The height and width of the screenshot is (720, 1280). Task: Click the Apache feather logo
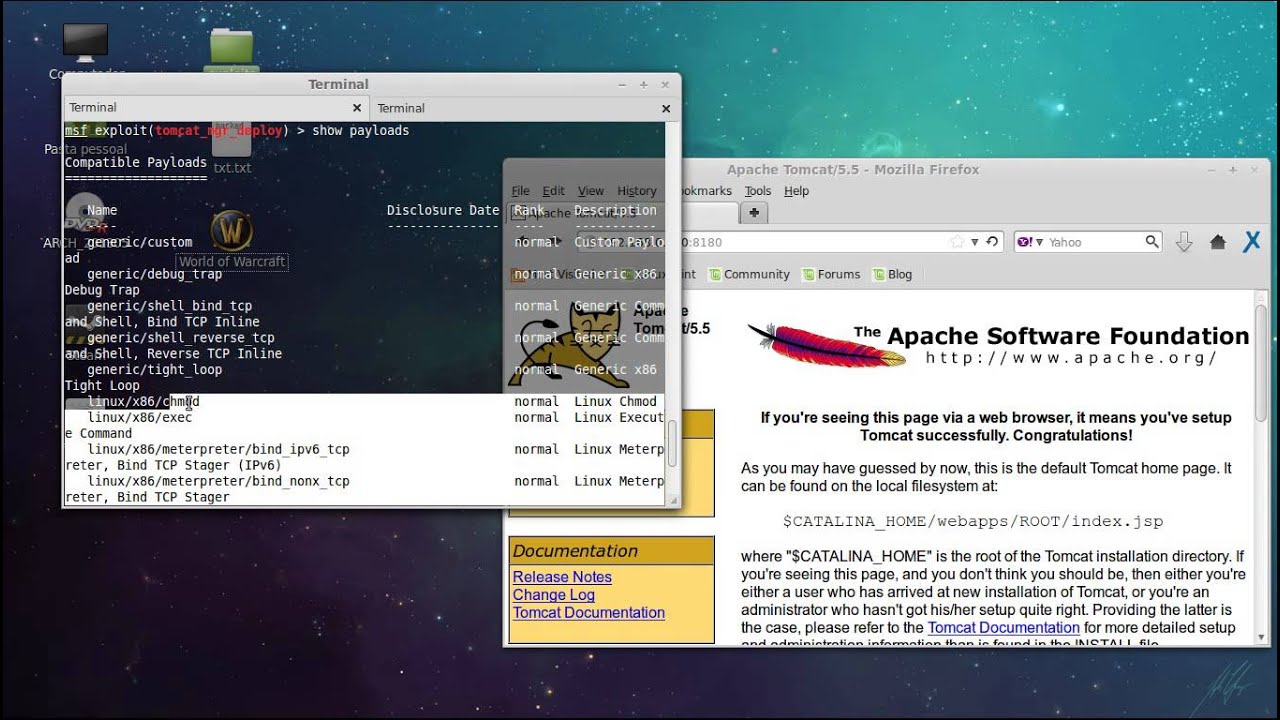tap(826, 344)
